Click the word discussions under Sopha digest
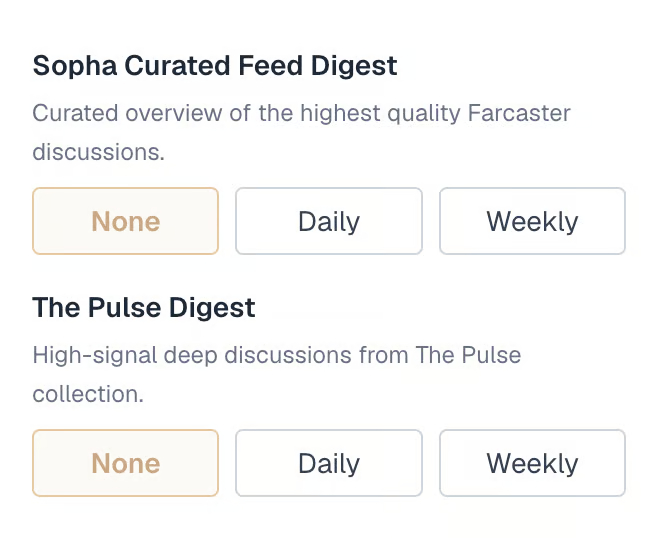Viewport: 658px width, 538px height. click(99, 152)
